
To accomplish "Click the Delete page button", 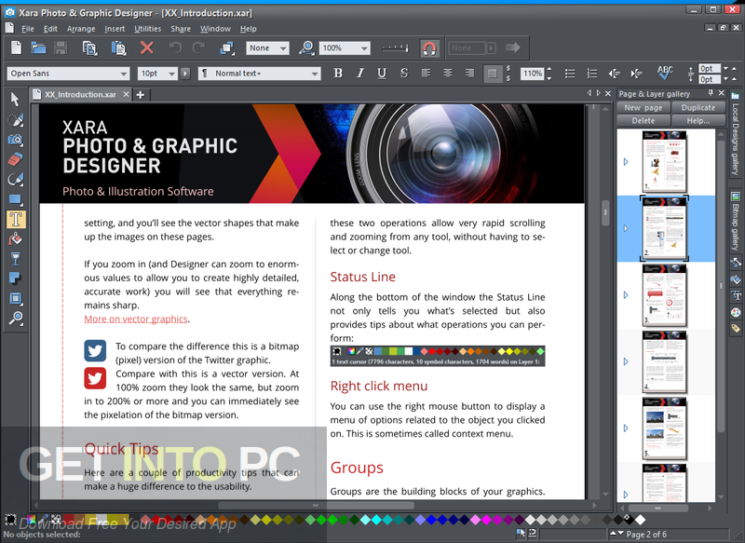I will click(643, 121).
